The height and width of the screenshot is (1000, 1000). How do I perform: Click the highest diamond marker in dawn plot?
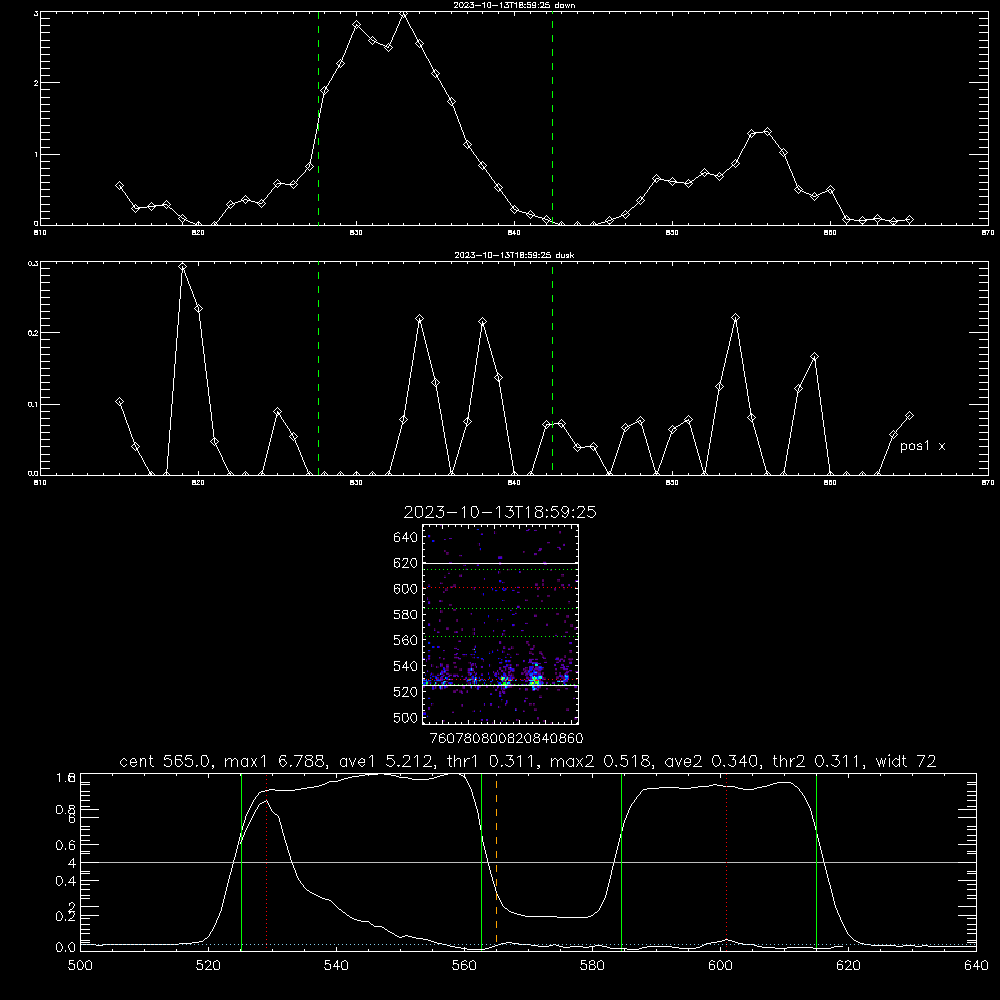point(403,13)
